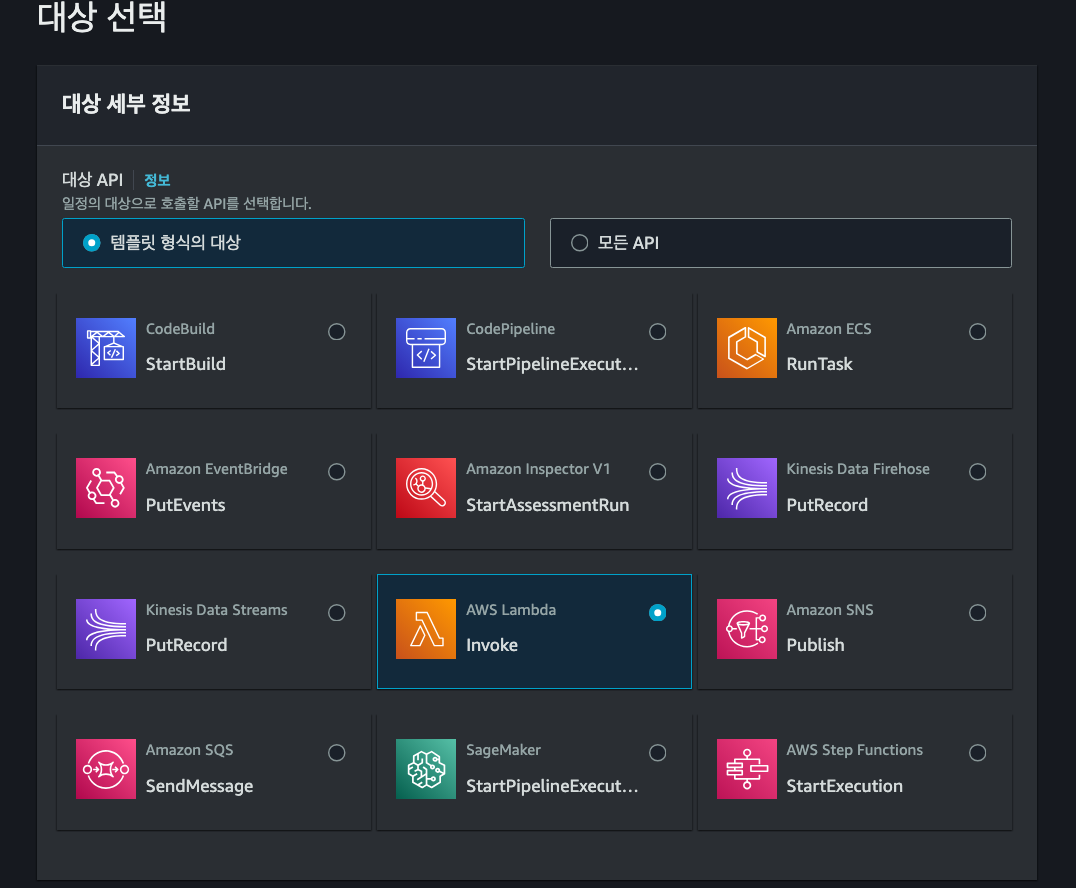Select the Amazon EventBridge PutEvents radio button
The width and height of the screenshot is (1076, 888).
coord(336,471)
